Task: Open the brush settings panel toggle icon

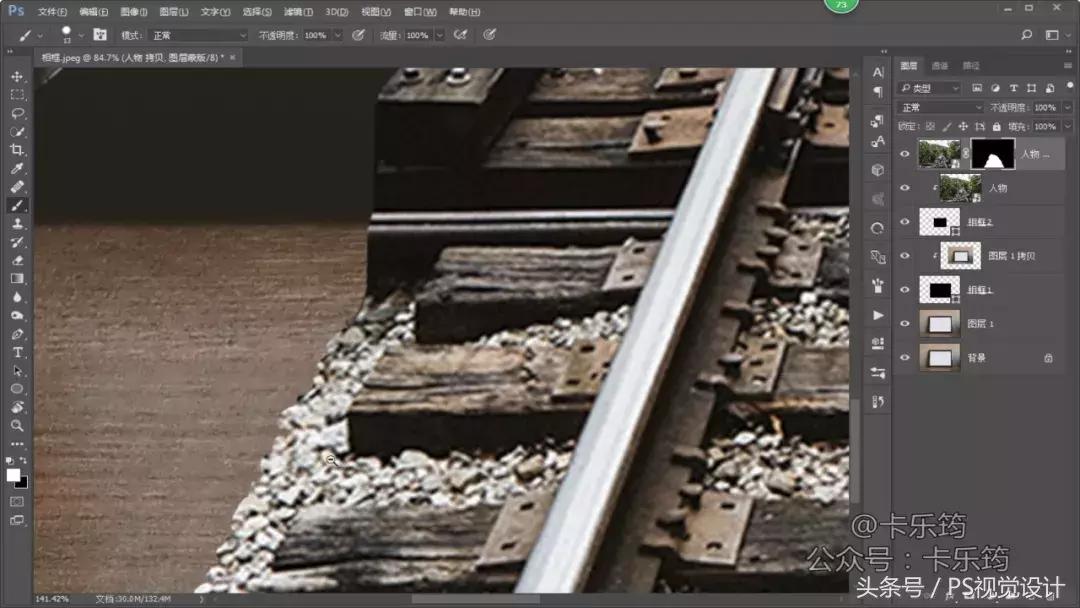Action: coord(100,34)
